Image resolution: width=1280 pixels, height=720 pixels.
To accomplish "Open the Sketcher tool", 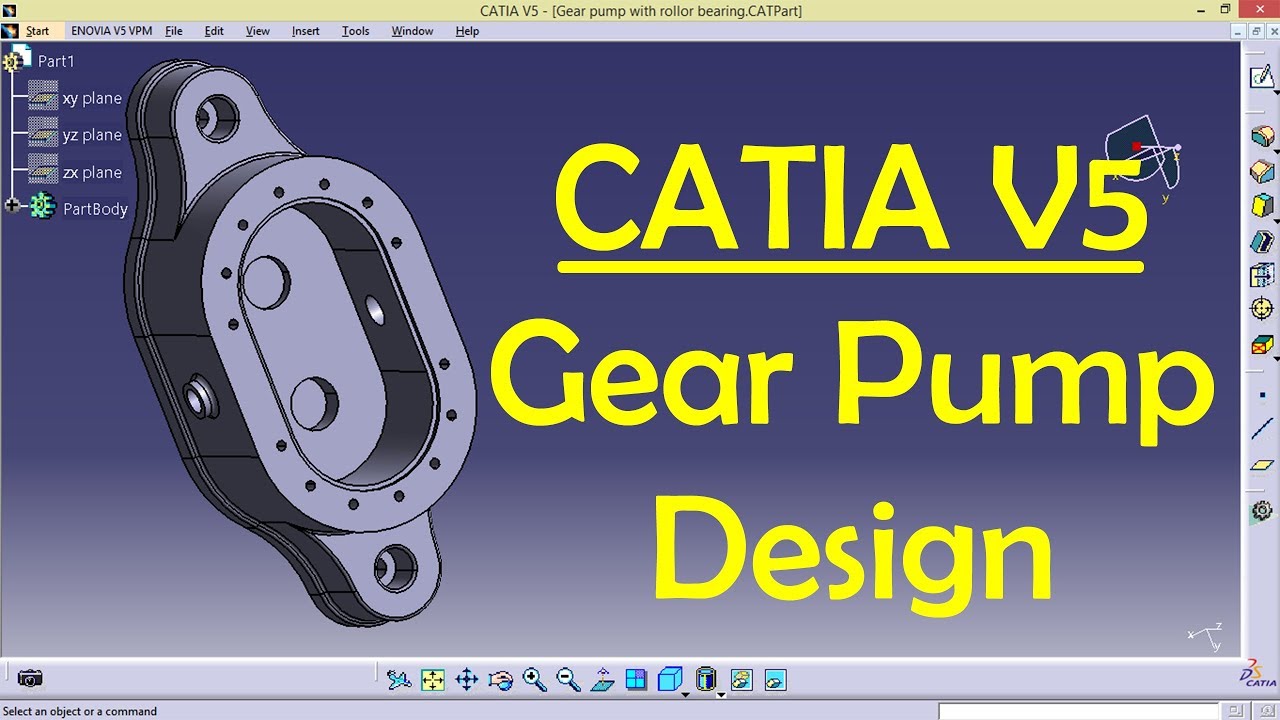I will (1261, 75).
